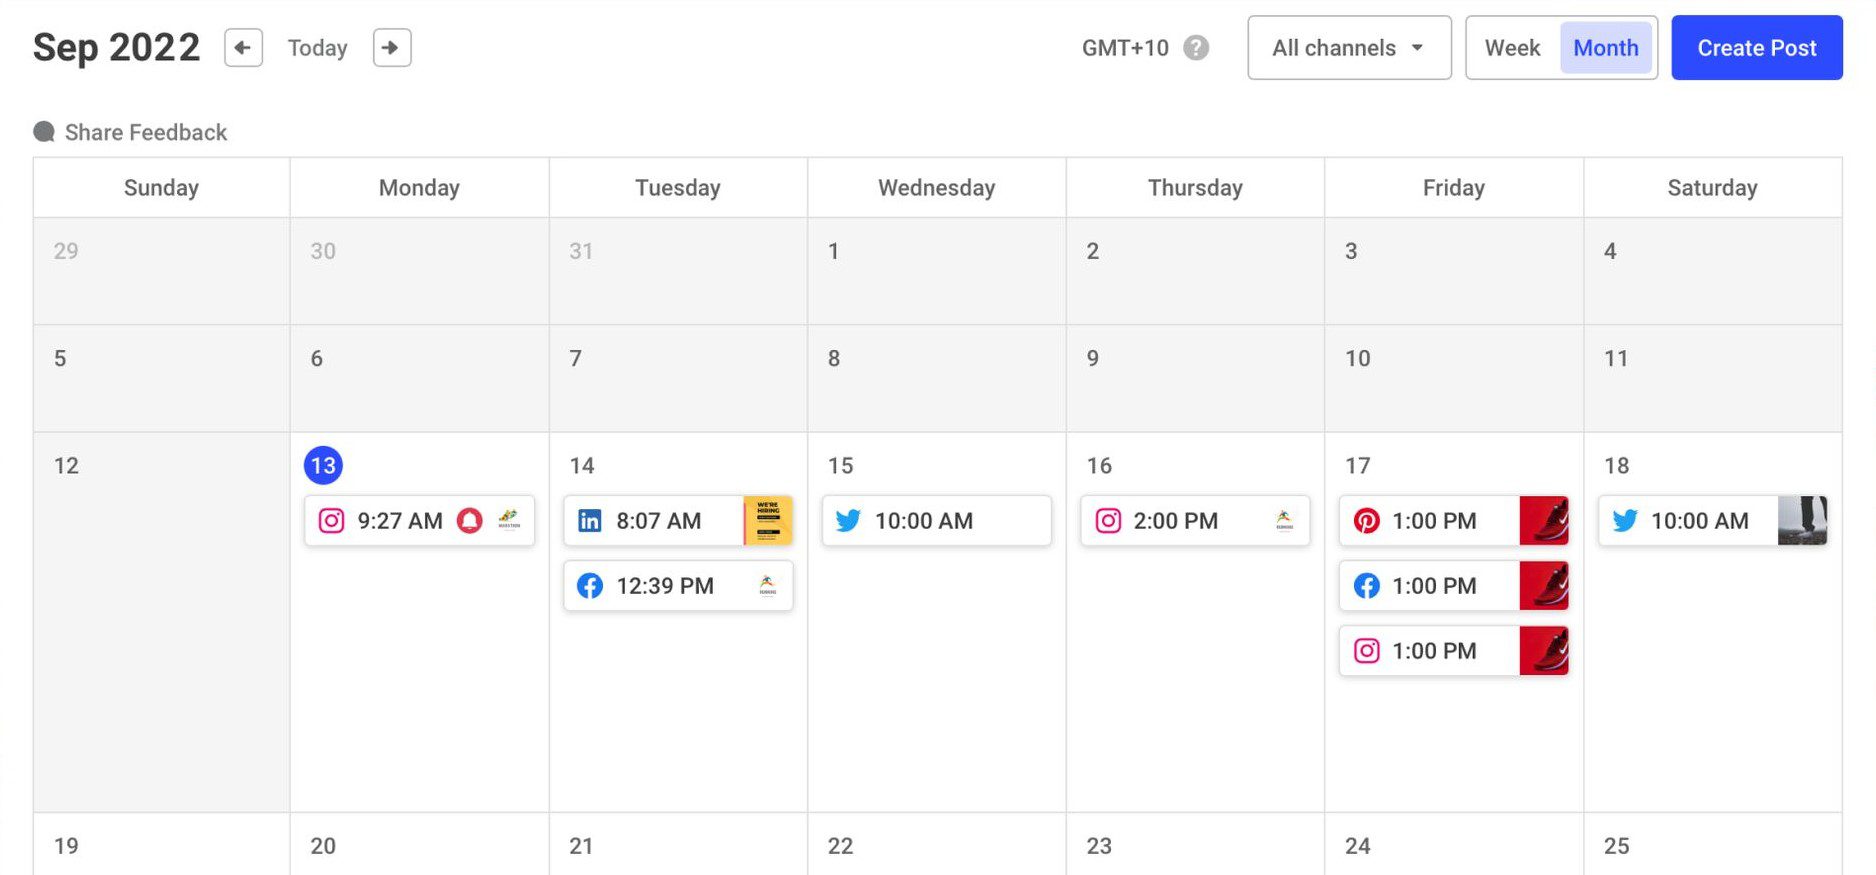Click the Today button
Screen dimensions: 1876x875
pyautogui.click(x=317, y=47)
